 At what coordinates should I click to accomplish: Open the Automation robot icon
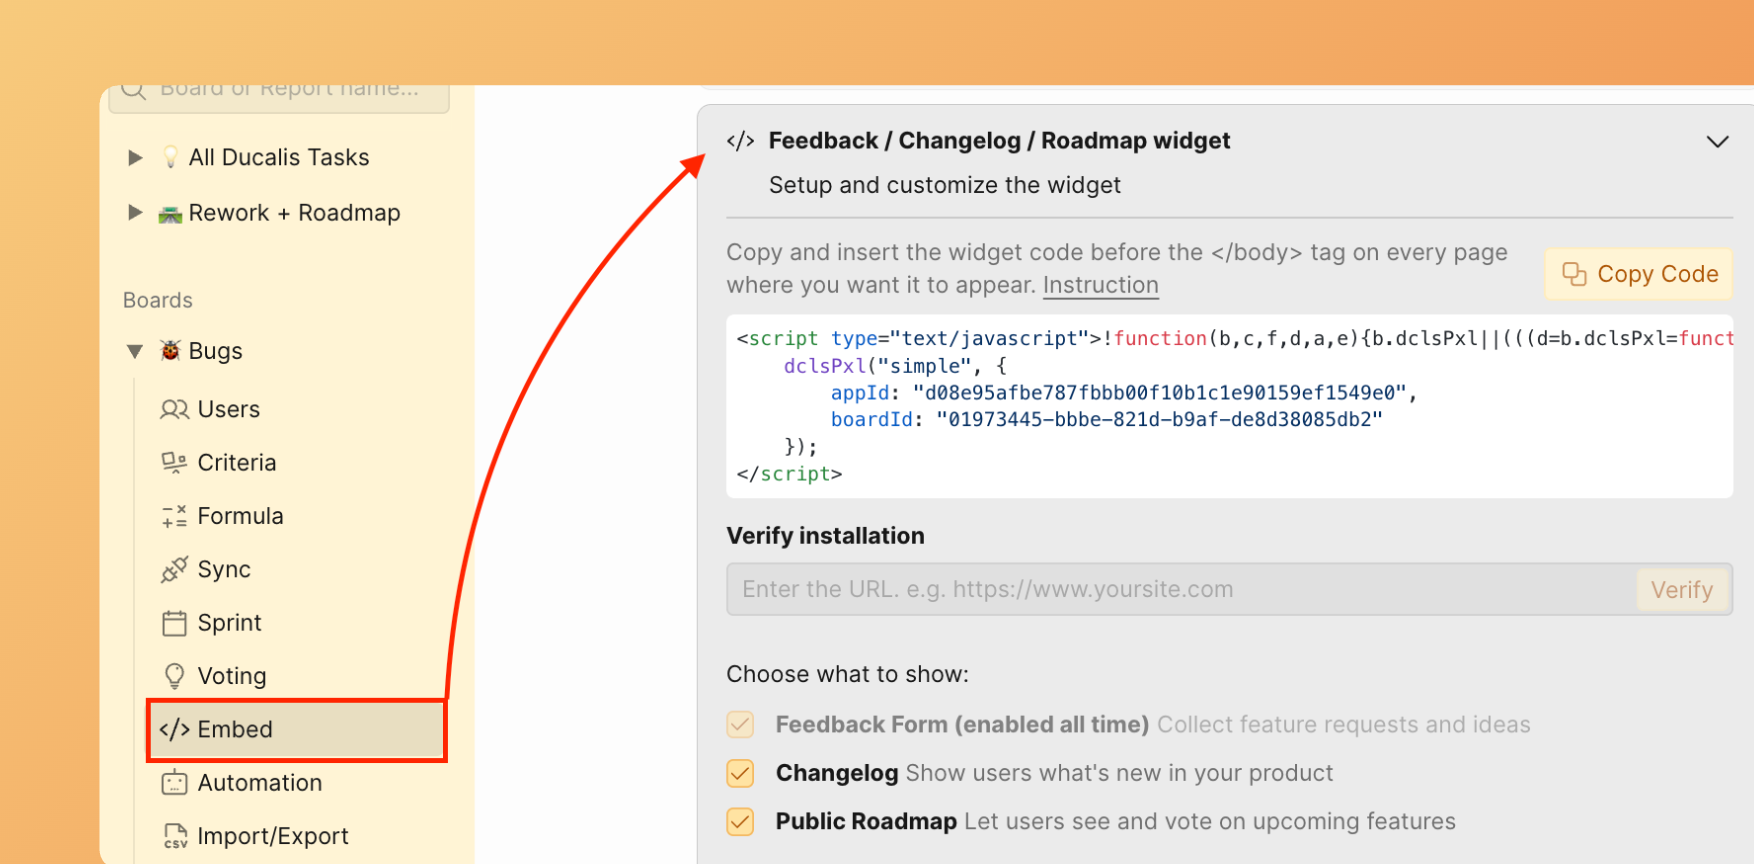pyautogui.click(x=175, y=782)
